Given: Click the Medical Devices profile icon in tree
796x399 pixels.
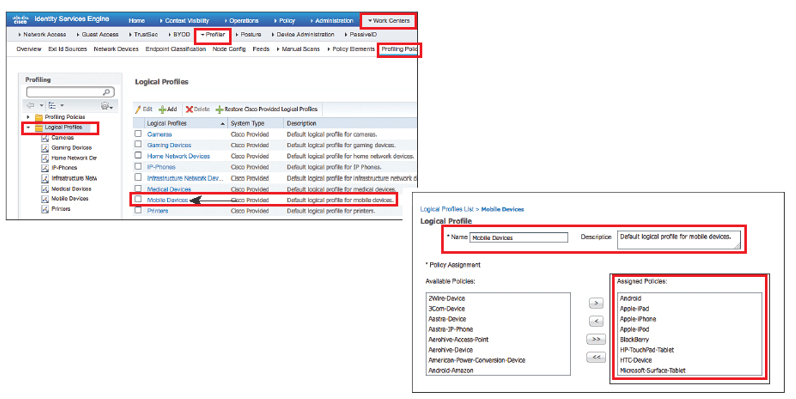Looking at the screenshot, I should pyautogui.click(x=45, y=189).
